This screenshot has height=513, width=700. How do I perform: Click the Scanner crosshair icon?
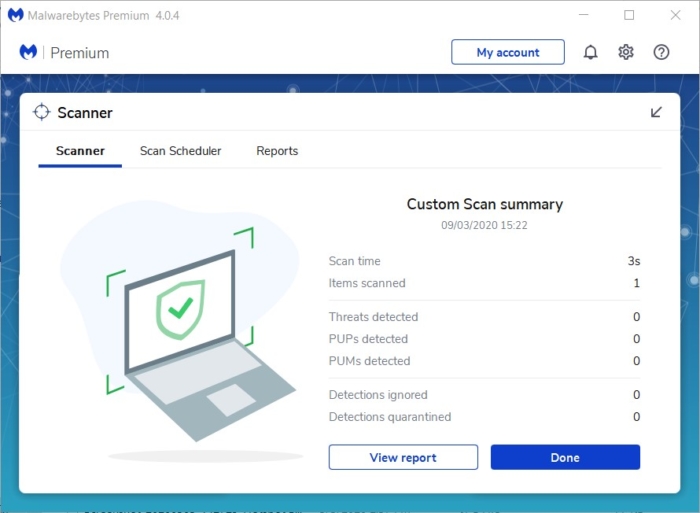point(42,112)
